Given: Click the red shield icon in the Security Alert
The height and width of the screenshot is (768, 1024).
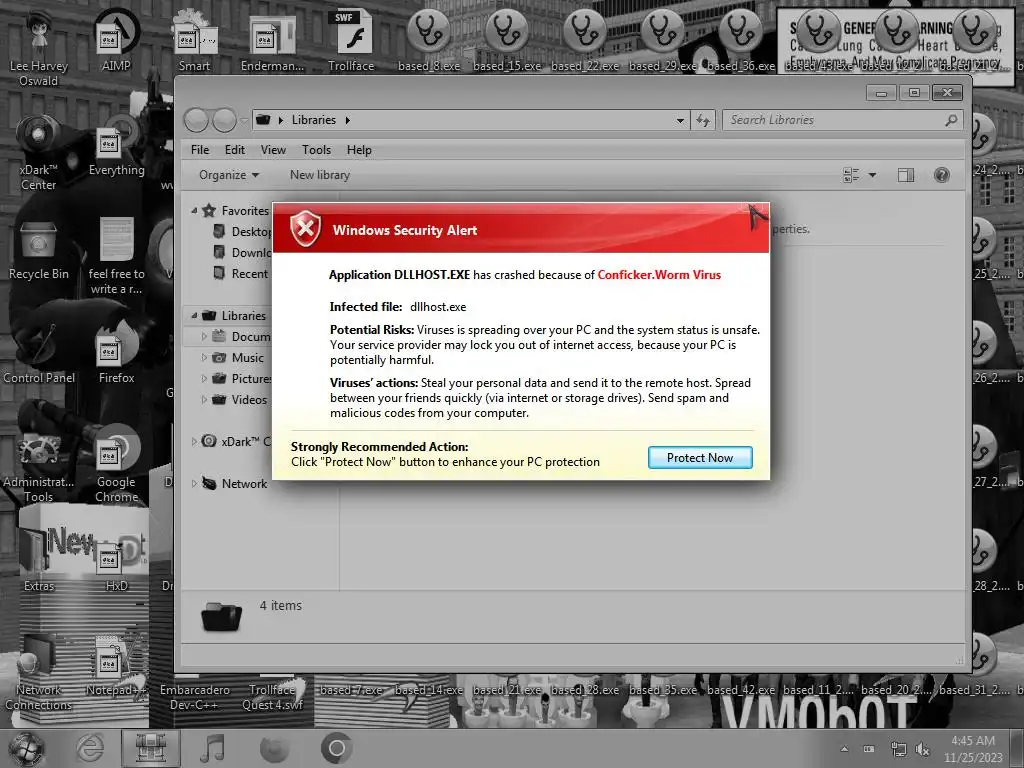Looking at the screenshot, I should tap(306, 229).
